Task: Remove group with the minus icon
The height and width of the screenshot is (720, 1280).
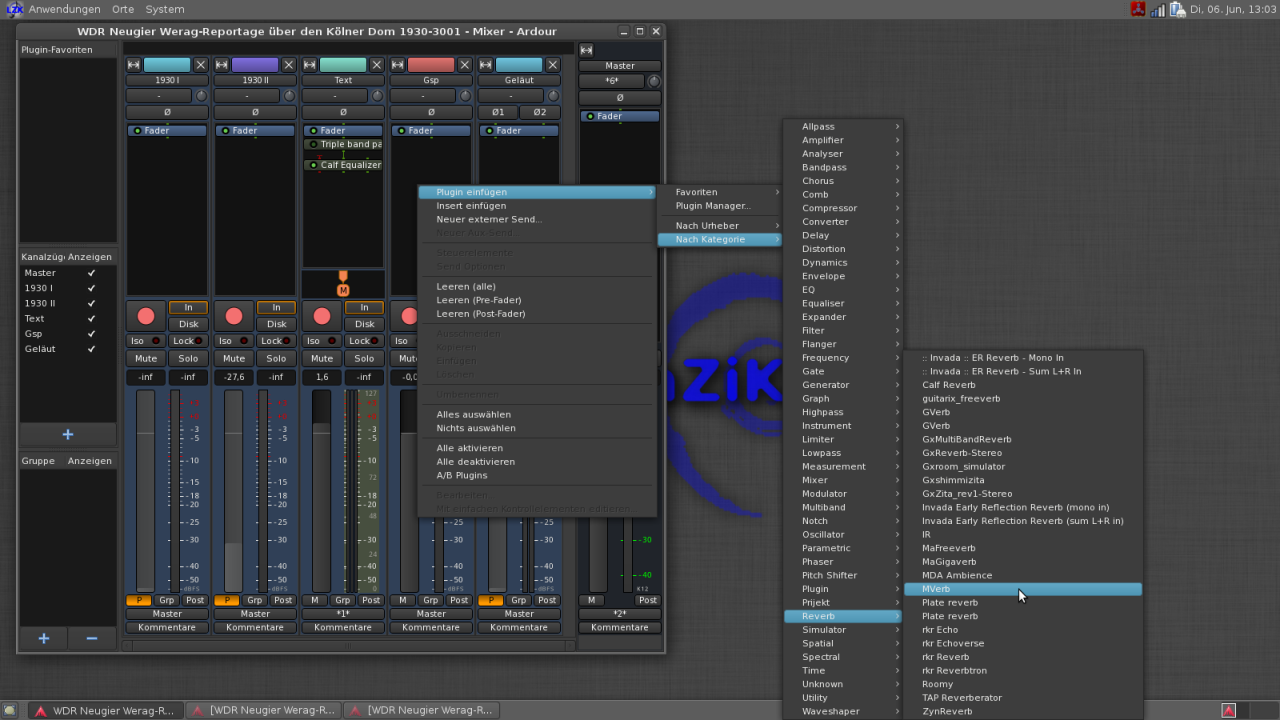Action: click(x=92, y=638)
